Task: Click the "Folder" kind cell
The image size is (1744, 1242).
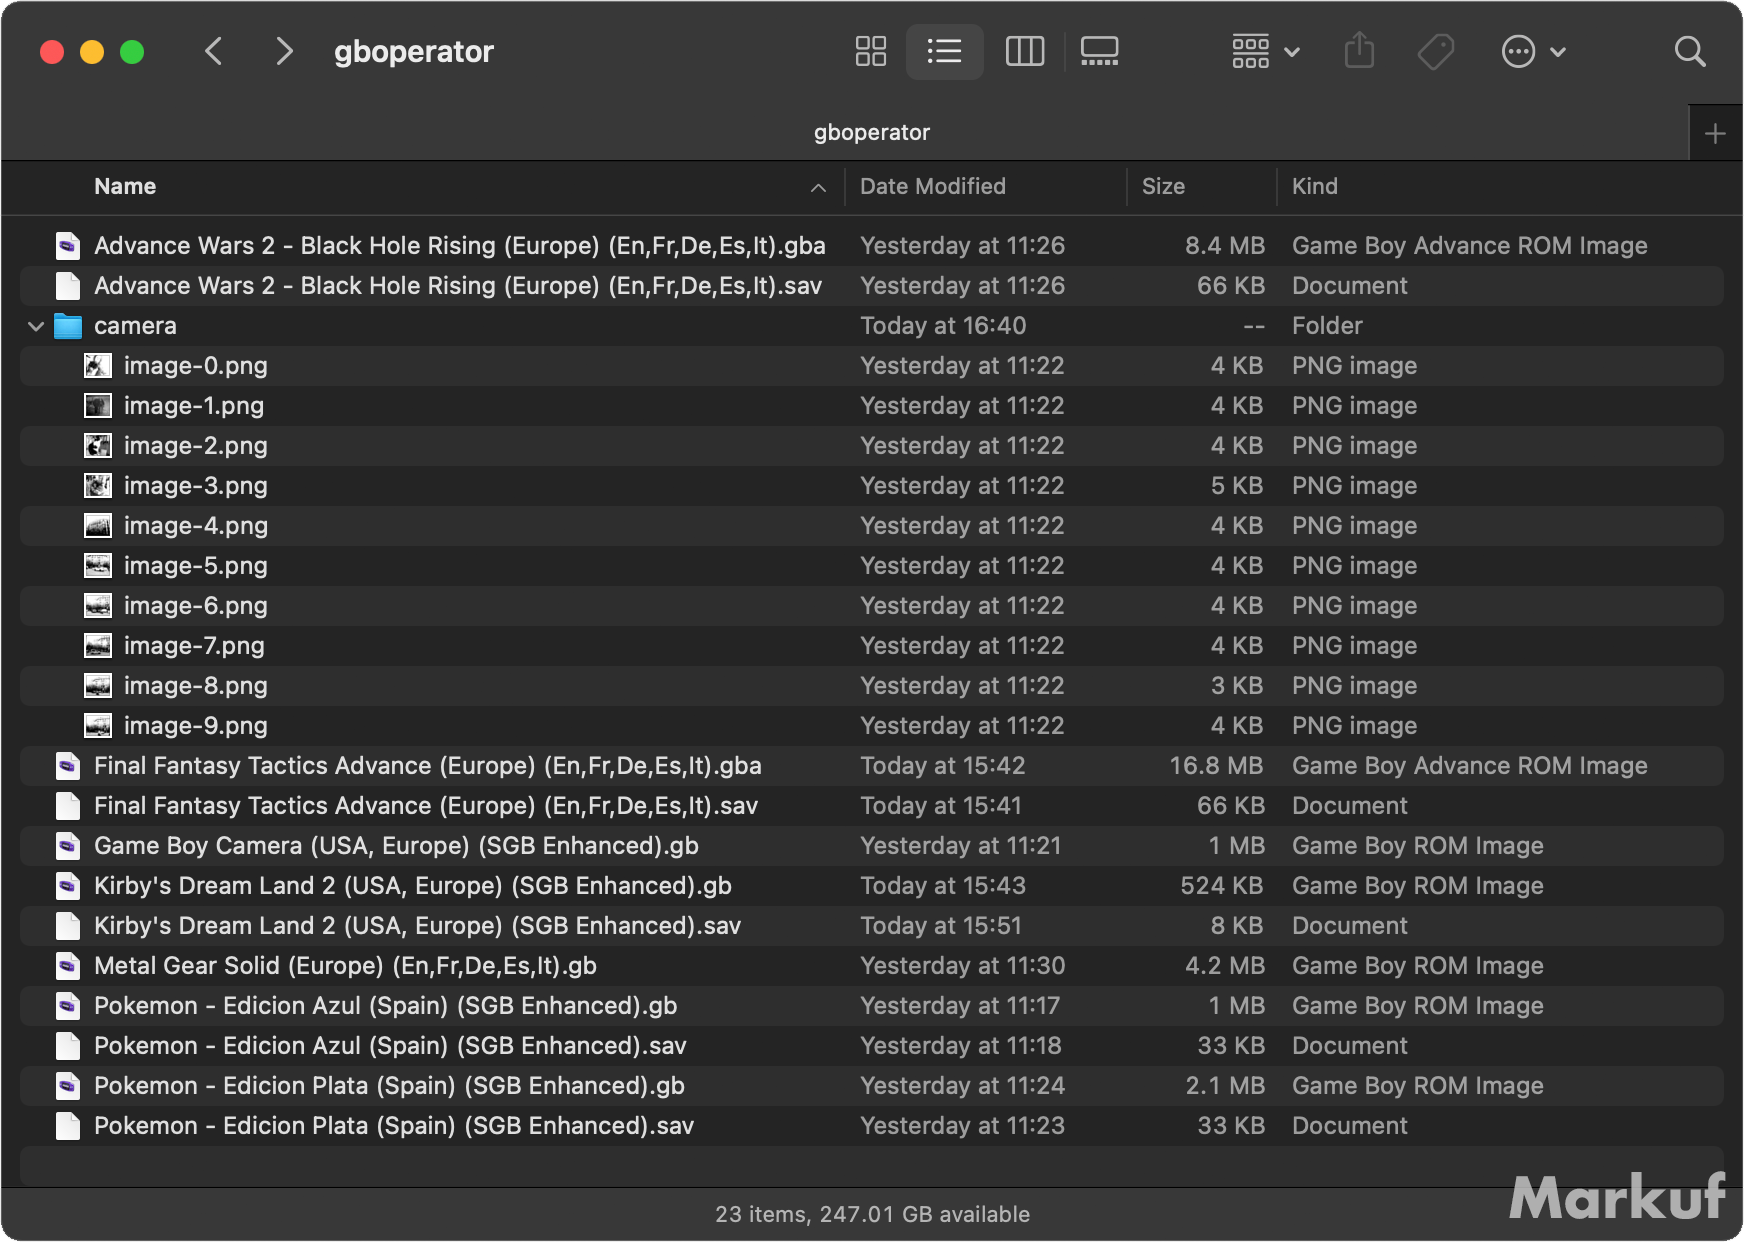Action: [1327, 326]
